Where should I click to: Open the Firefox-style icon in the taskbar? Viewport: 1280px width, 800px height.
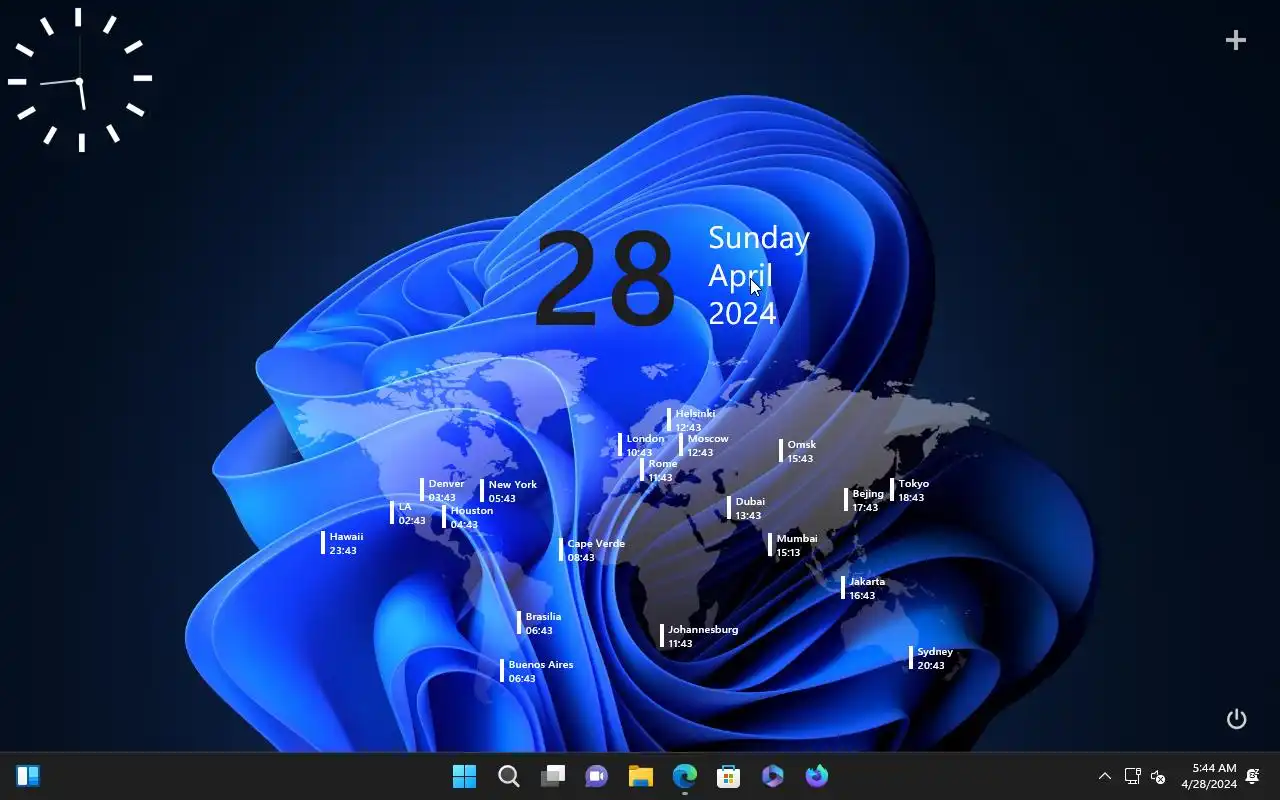click(x=817, y=776)
